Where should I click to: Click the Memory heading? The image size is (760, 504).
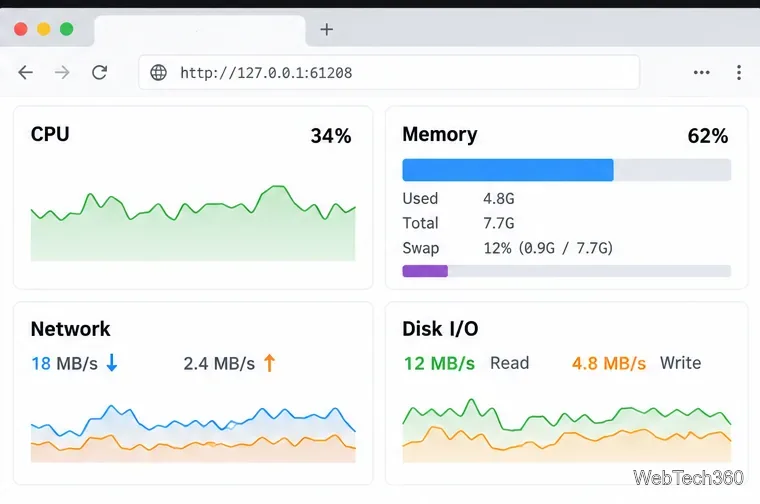click(440, 134)
